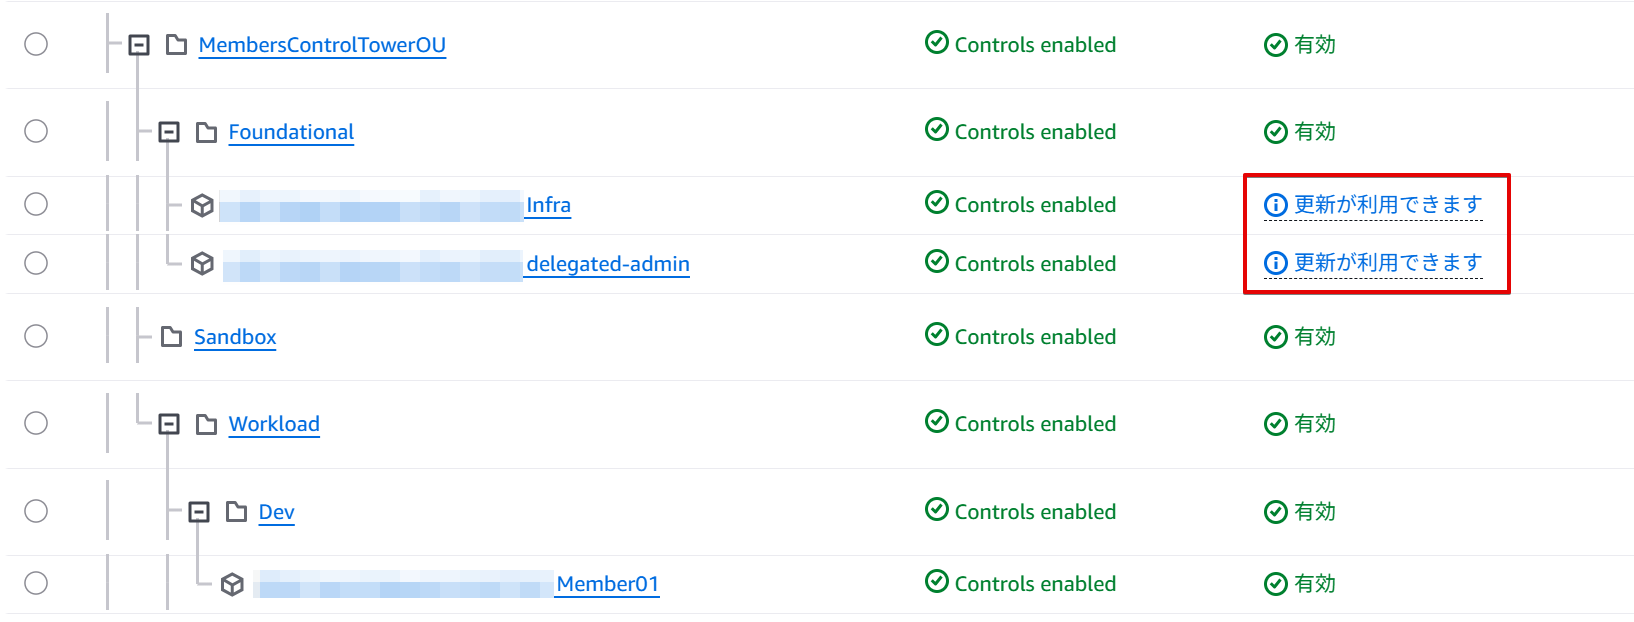Select the Infra account row radio button
The width and height of the screenshot is (1634, 622).
pos(36,204)
